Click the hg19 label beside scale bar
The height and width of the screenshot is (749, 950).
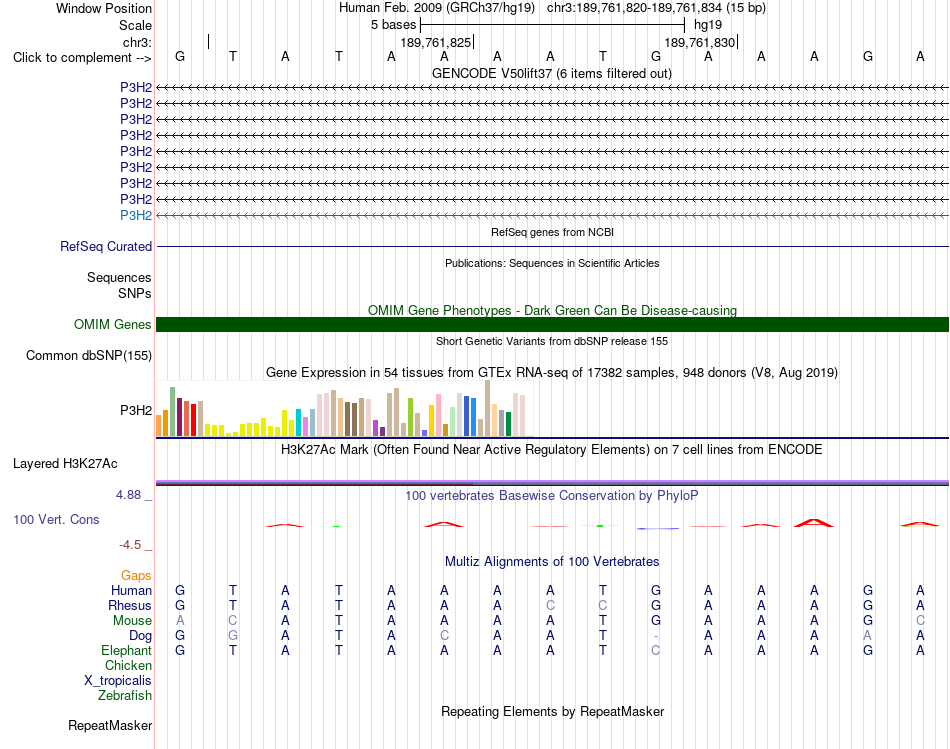[708, 25]
